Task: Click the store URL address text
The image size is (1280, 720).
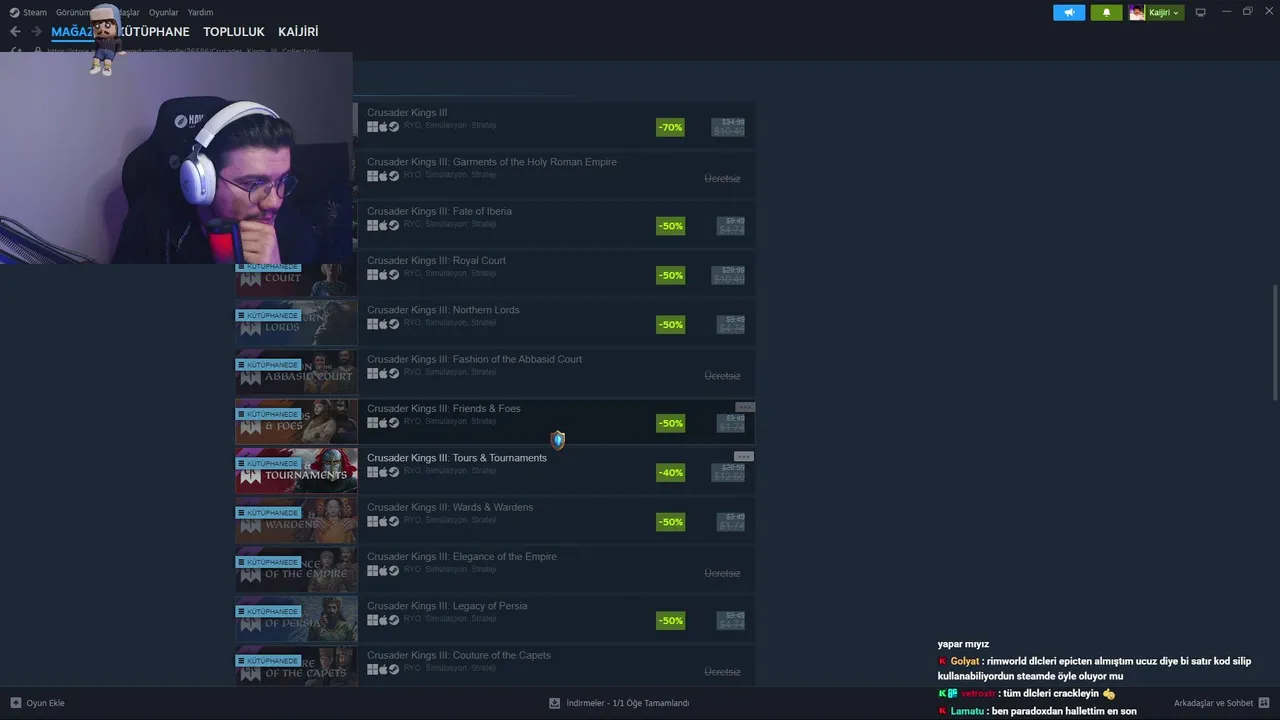Action: pyautogui.click(x=184, y=51)
